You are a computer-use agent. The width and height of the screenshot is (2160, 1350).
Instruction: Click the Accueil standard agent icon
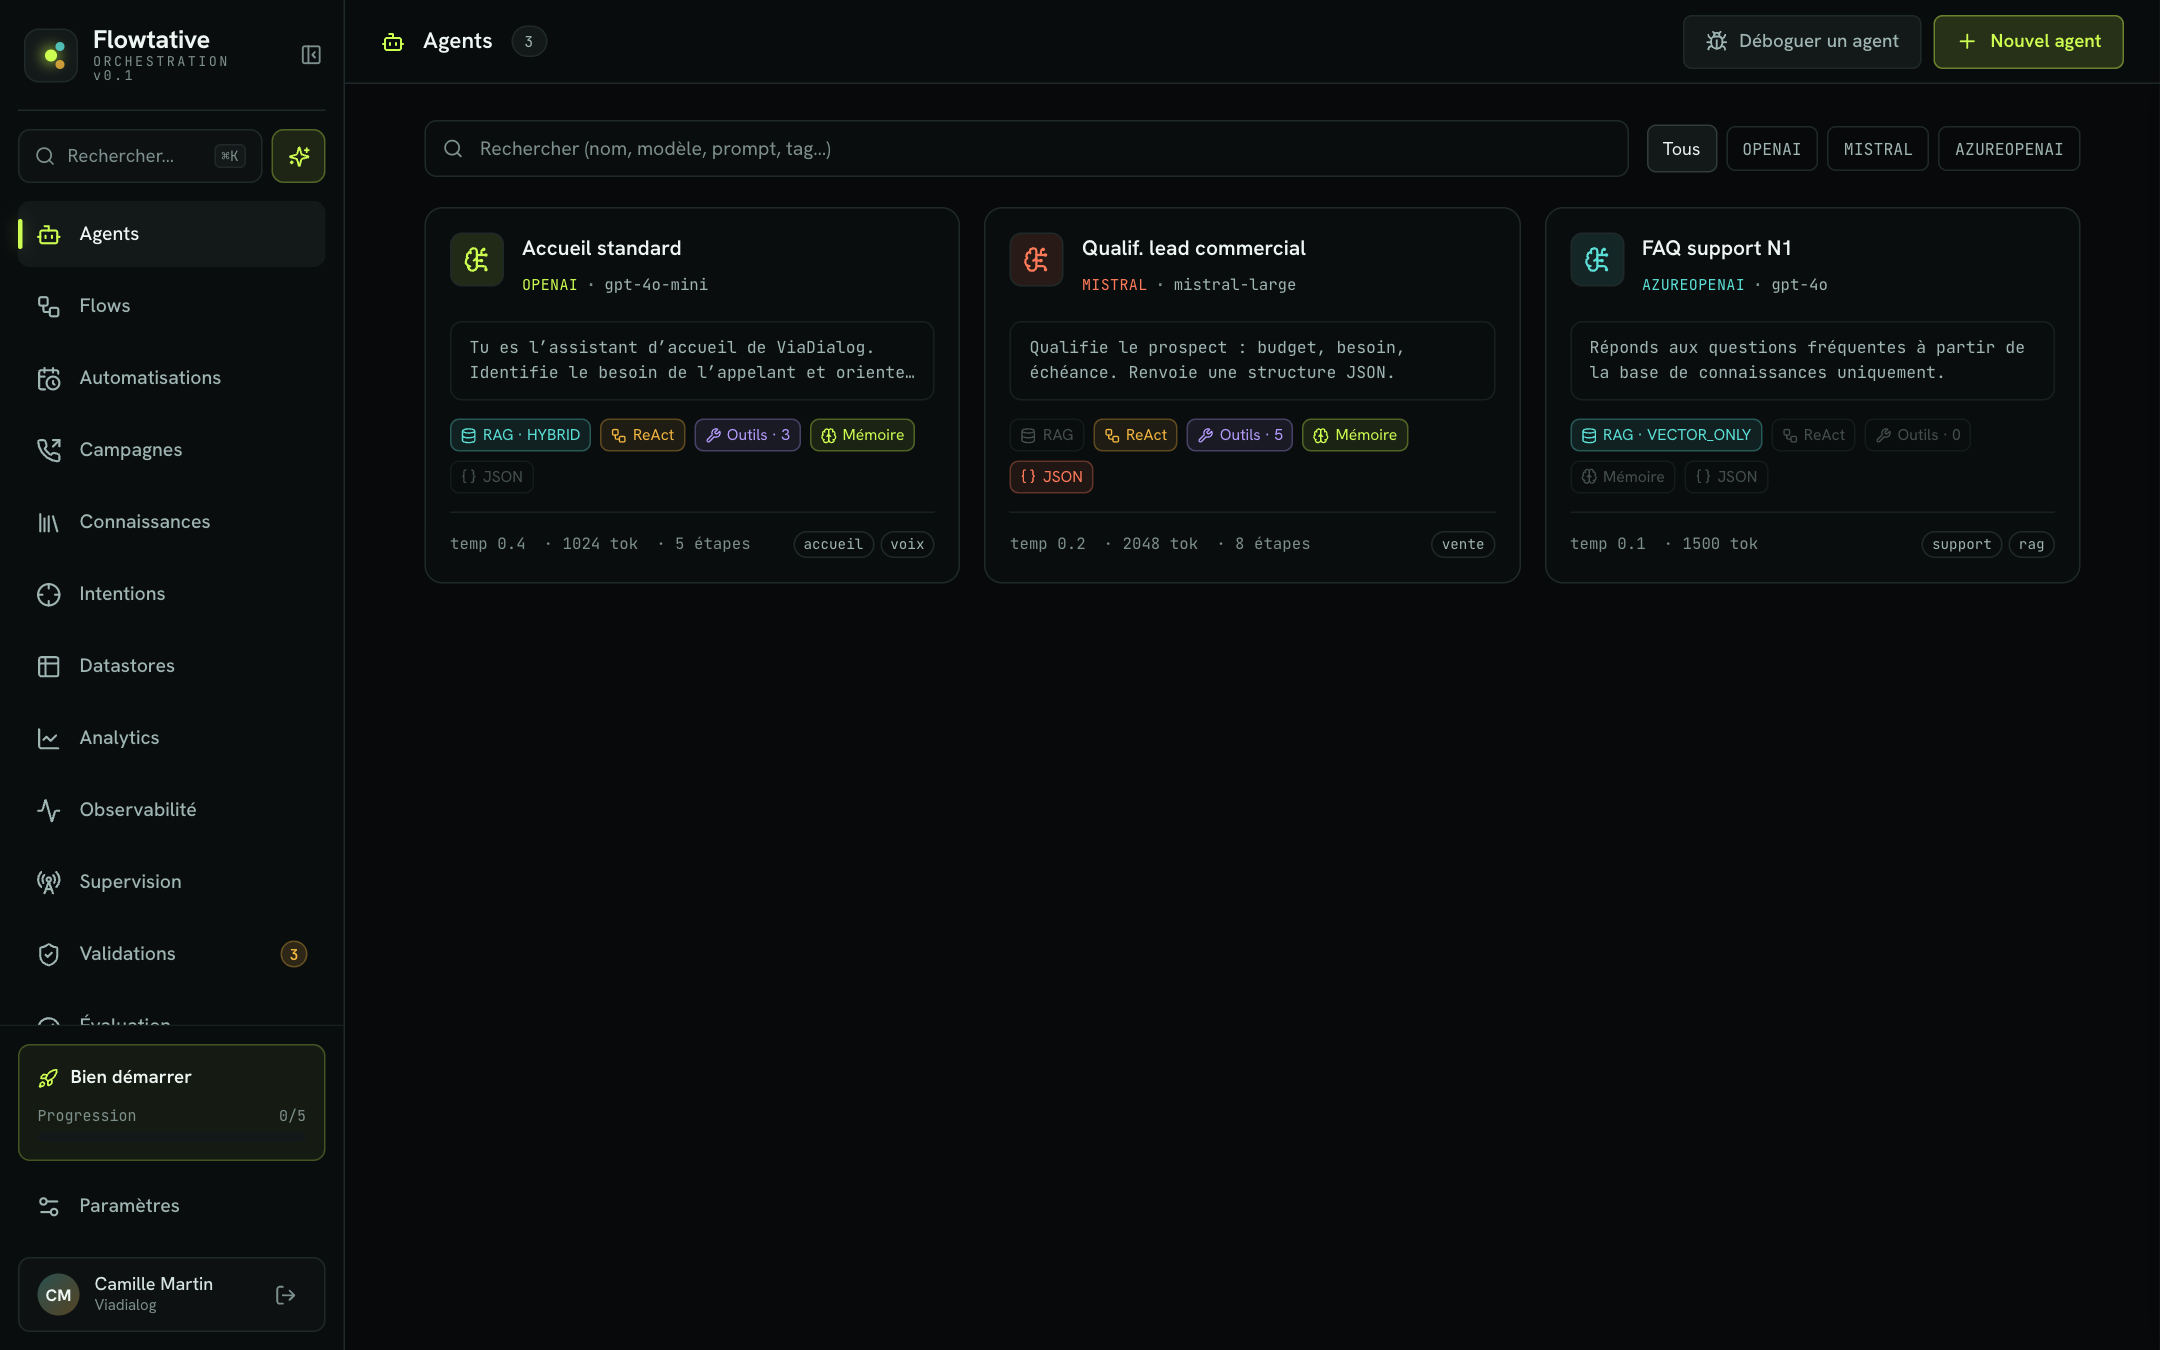476,260
